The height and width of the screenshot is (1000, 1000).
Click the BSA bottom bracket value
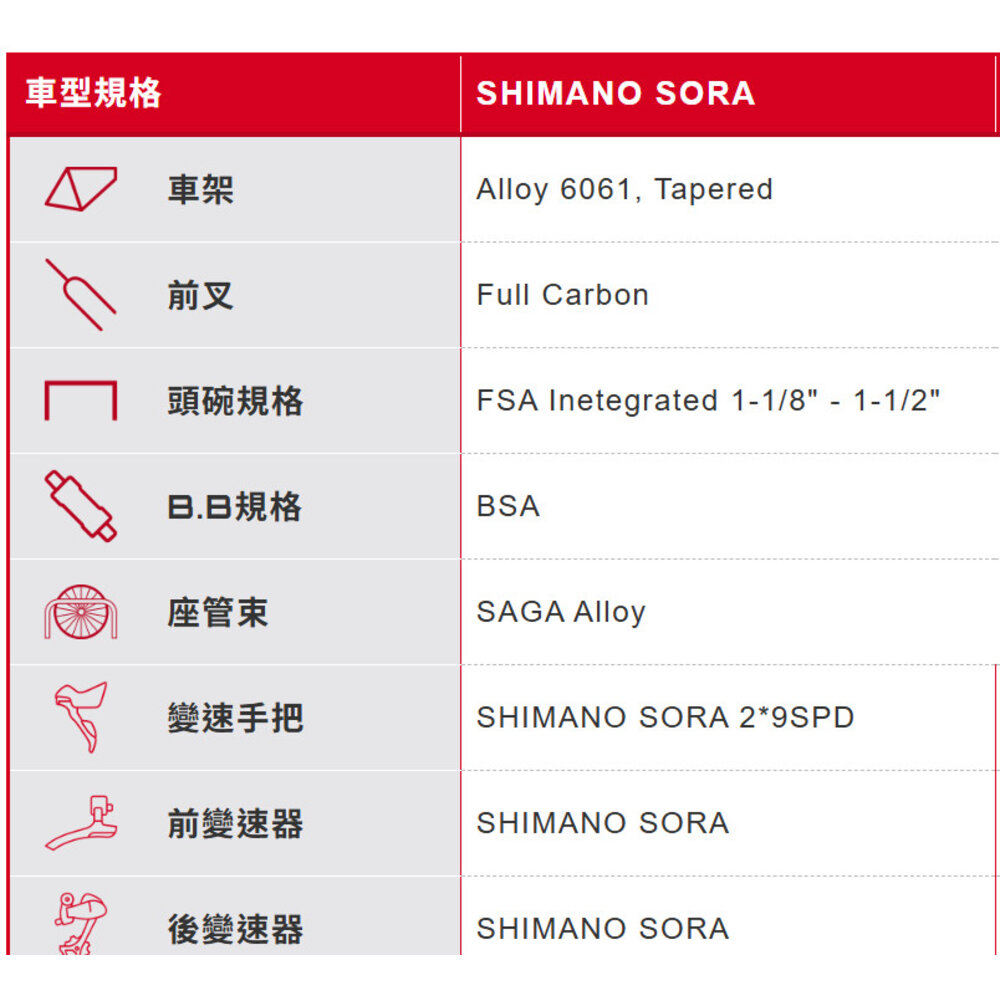click(508, 506)
